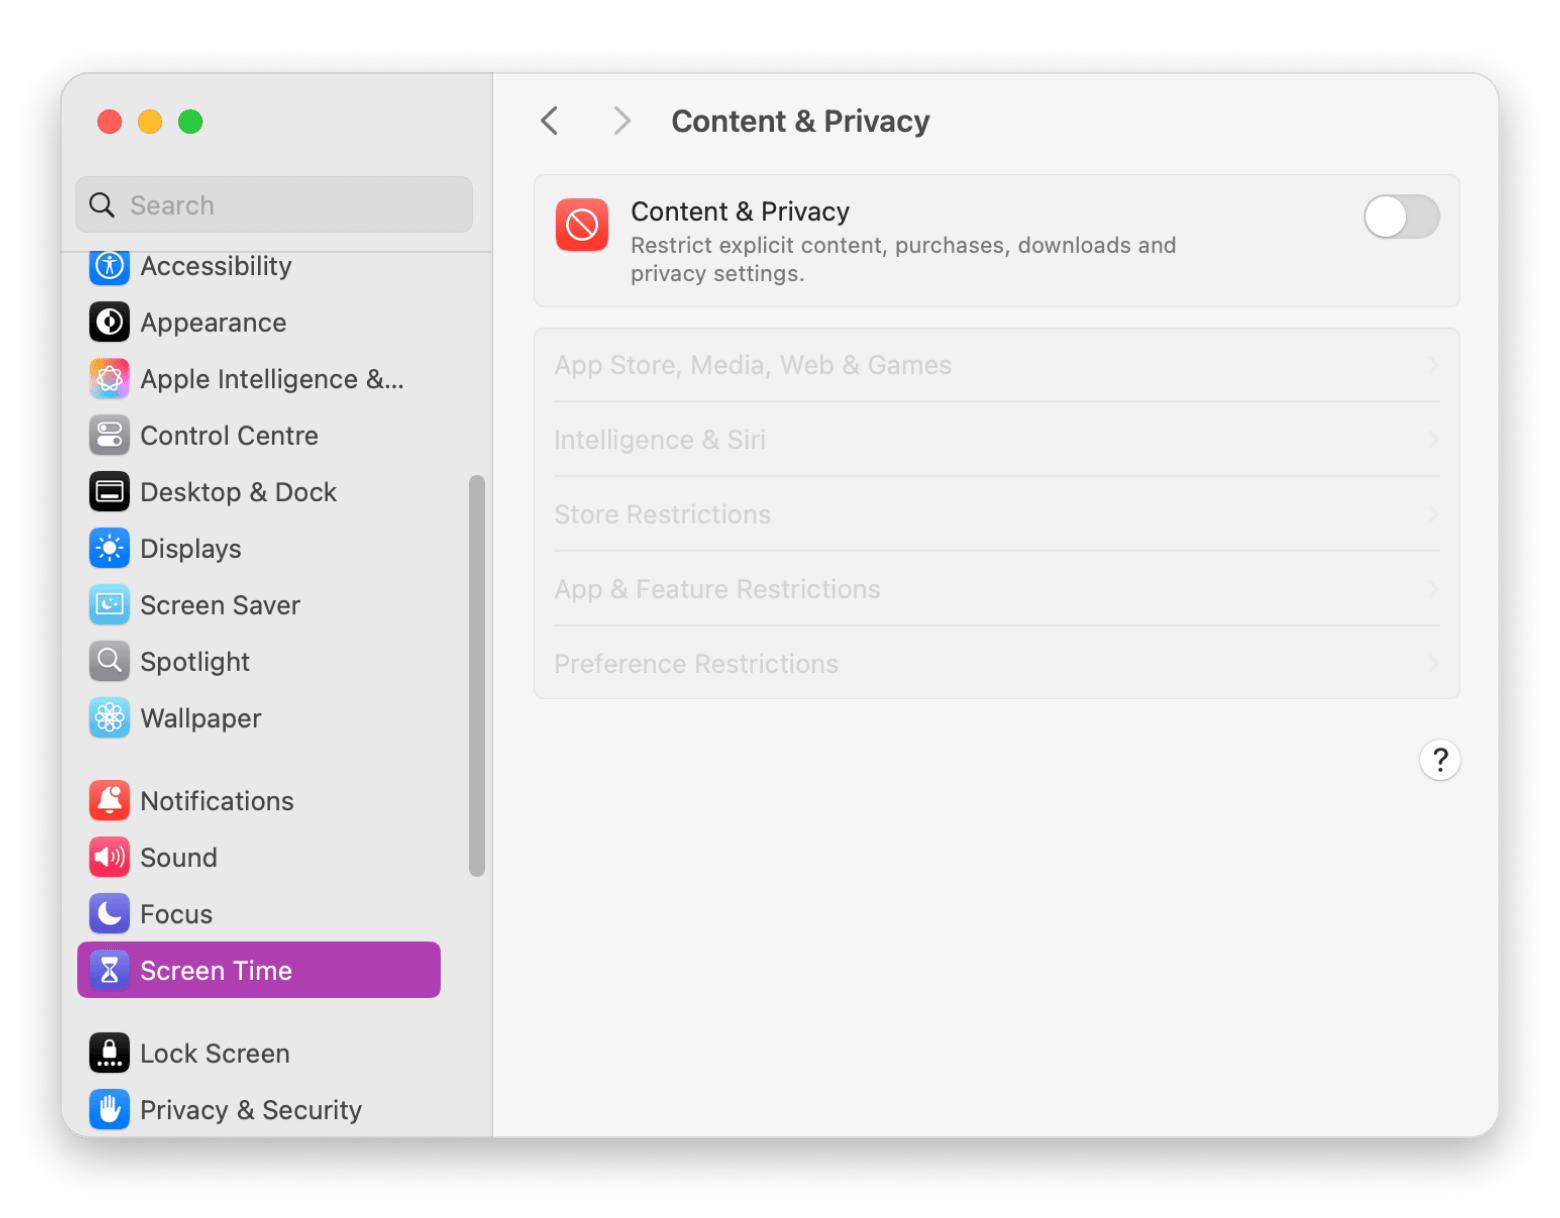1560x1218 pixels.
Task: Open Appearance settings icon
Action: (x=109, y=323)
